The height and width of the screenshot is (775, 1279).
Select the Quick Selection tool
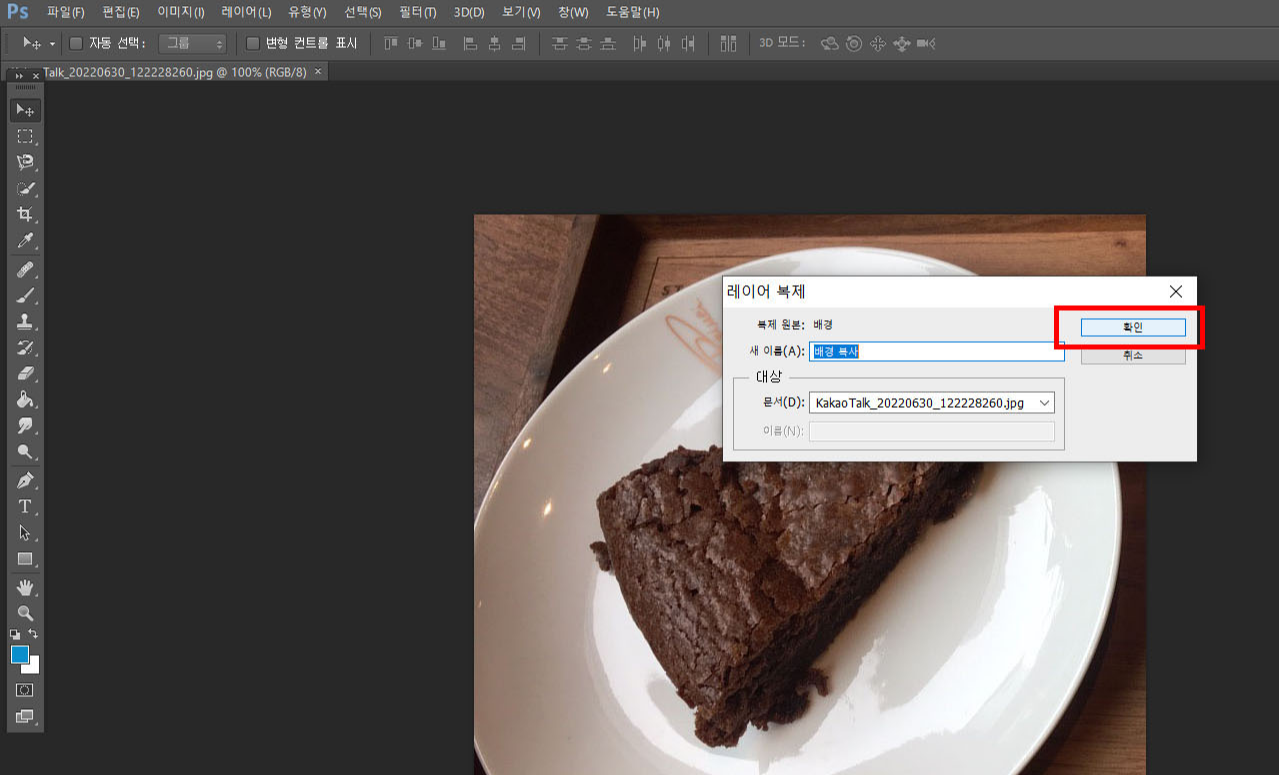[25, 188]
